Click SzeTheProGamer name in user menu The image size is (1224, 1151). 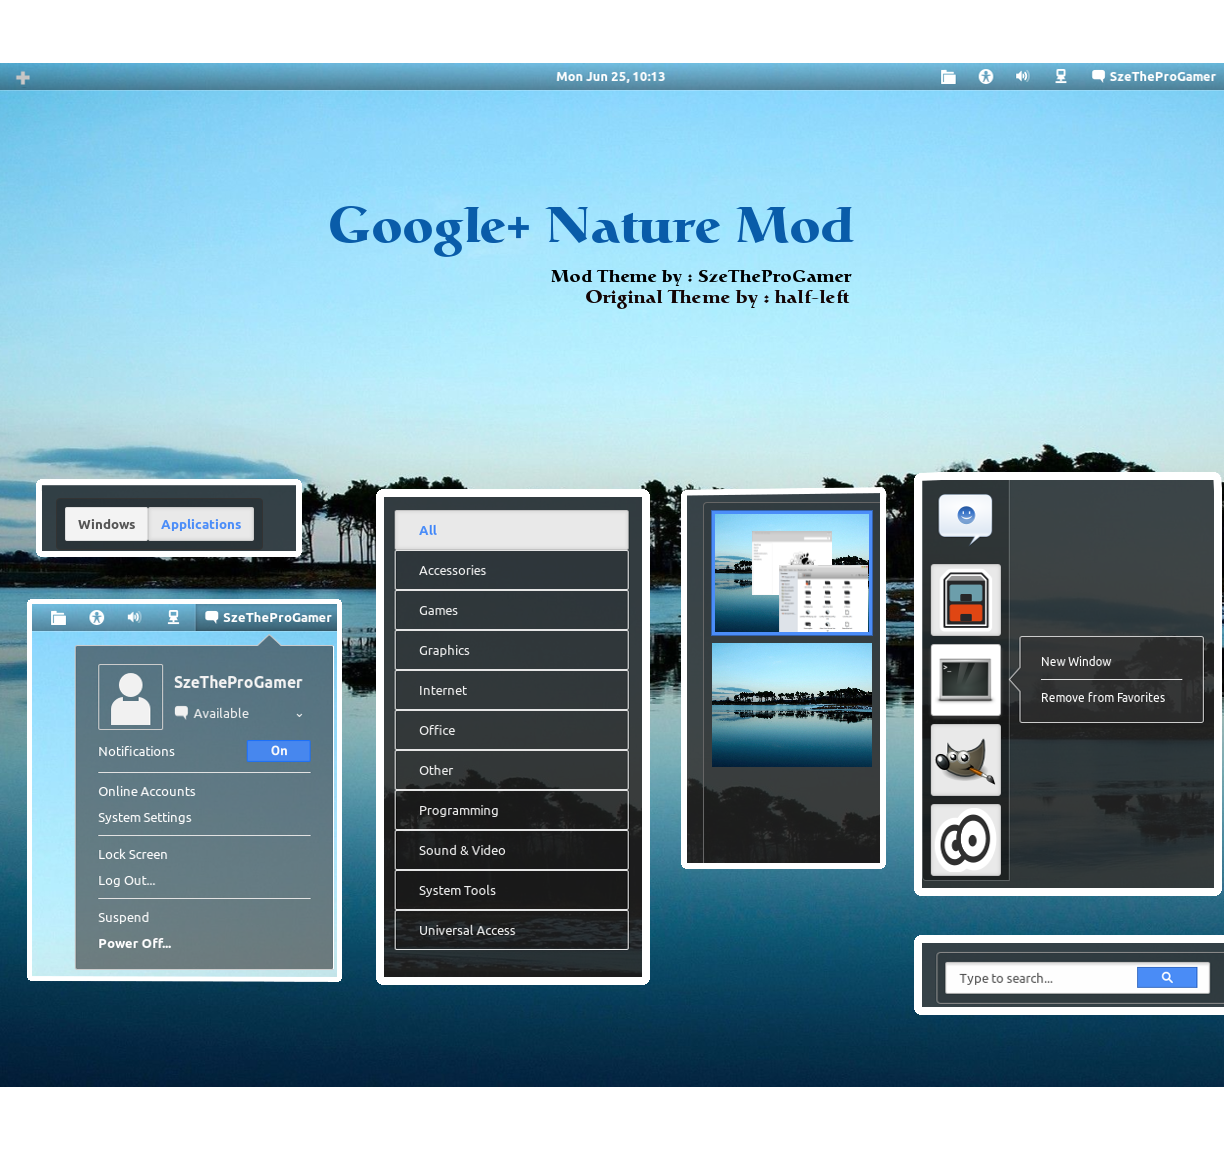(238, 682)
